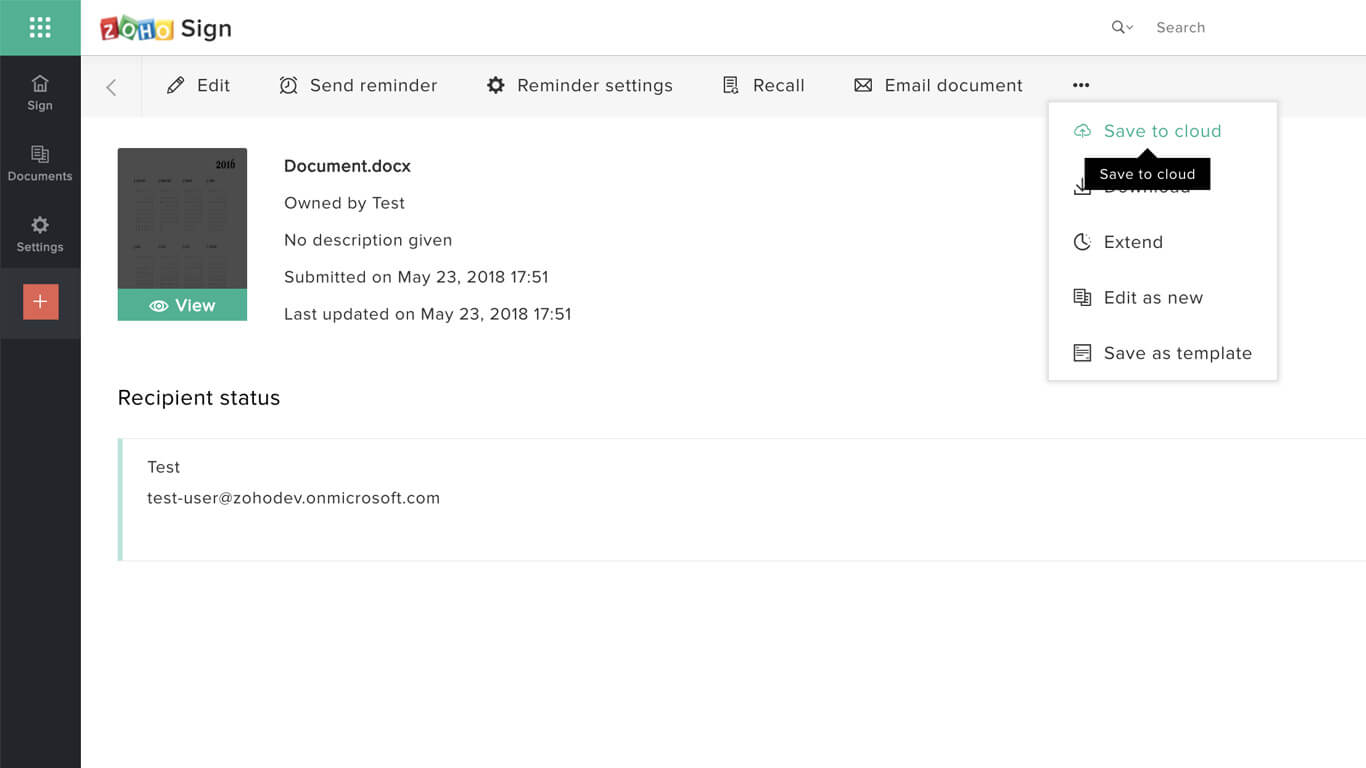The image size is (1366, 768).
Task: Select Edit as new menu entry
Action: click(1163, 298)
